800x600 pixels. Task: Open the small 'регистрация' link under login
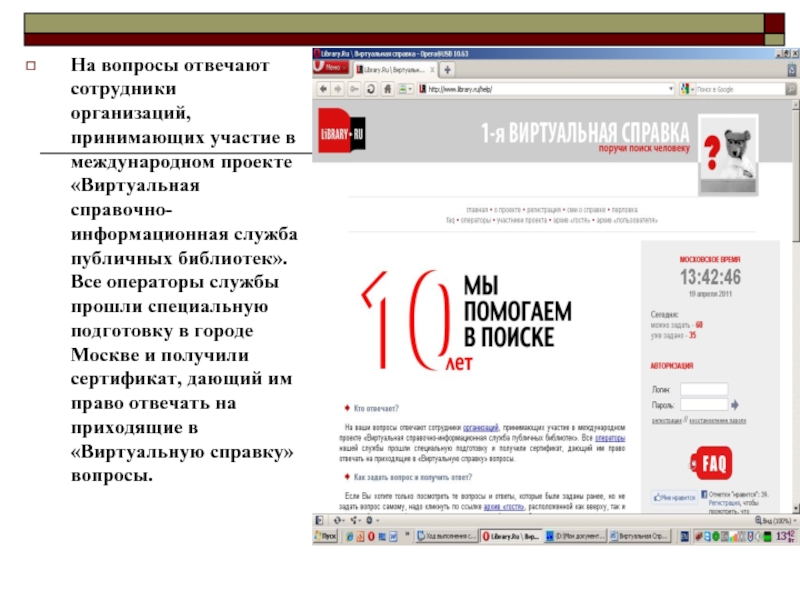tap(666, 420)
